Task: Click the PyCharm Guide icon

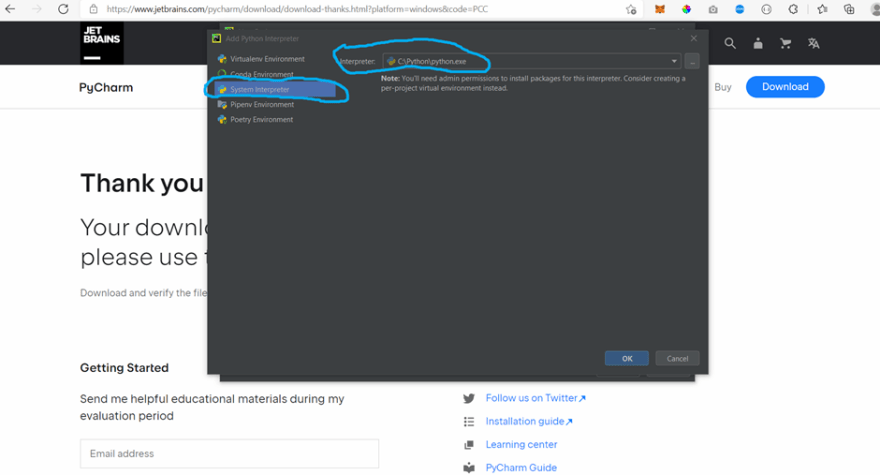Action: [469, 468]
